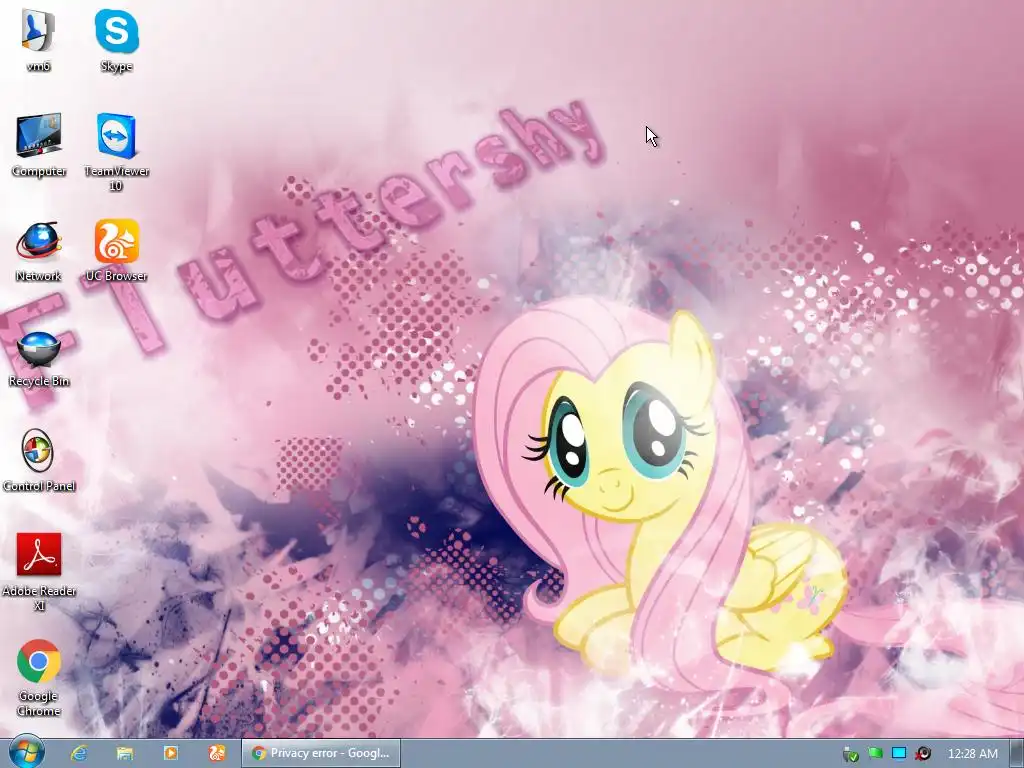Click the green flag tray icon
Screen dimensions: 1024x768
875,754
